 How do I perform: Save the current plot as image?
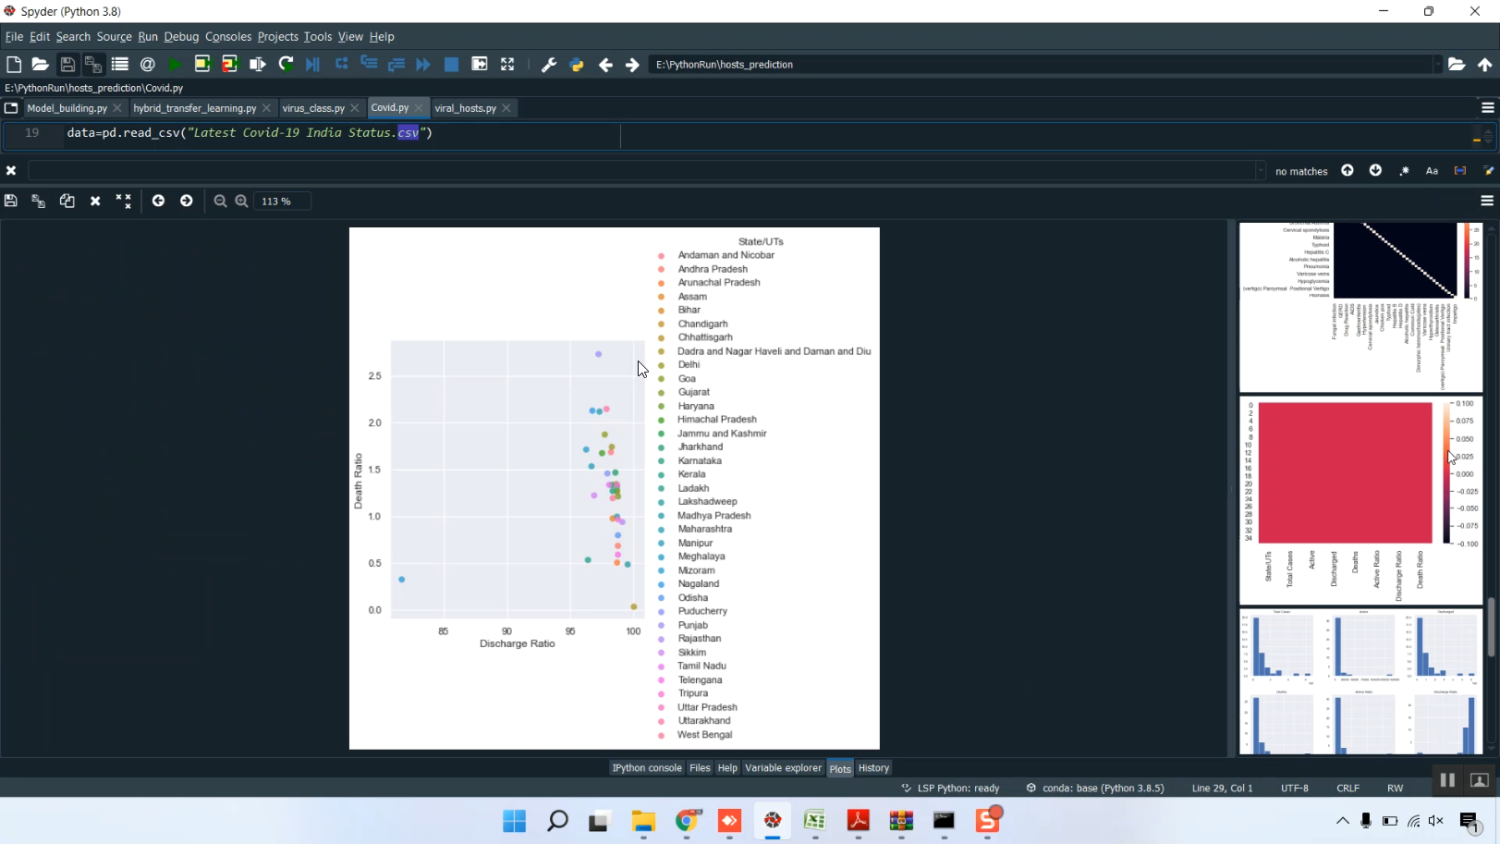coord(11,201)
